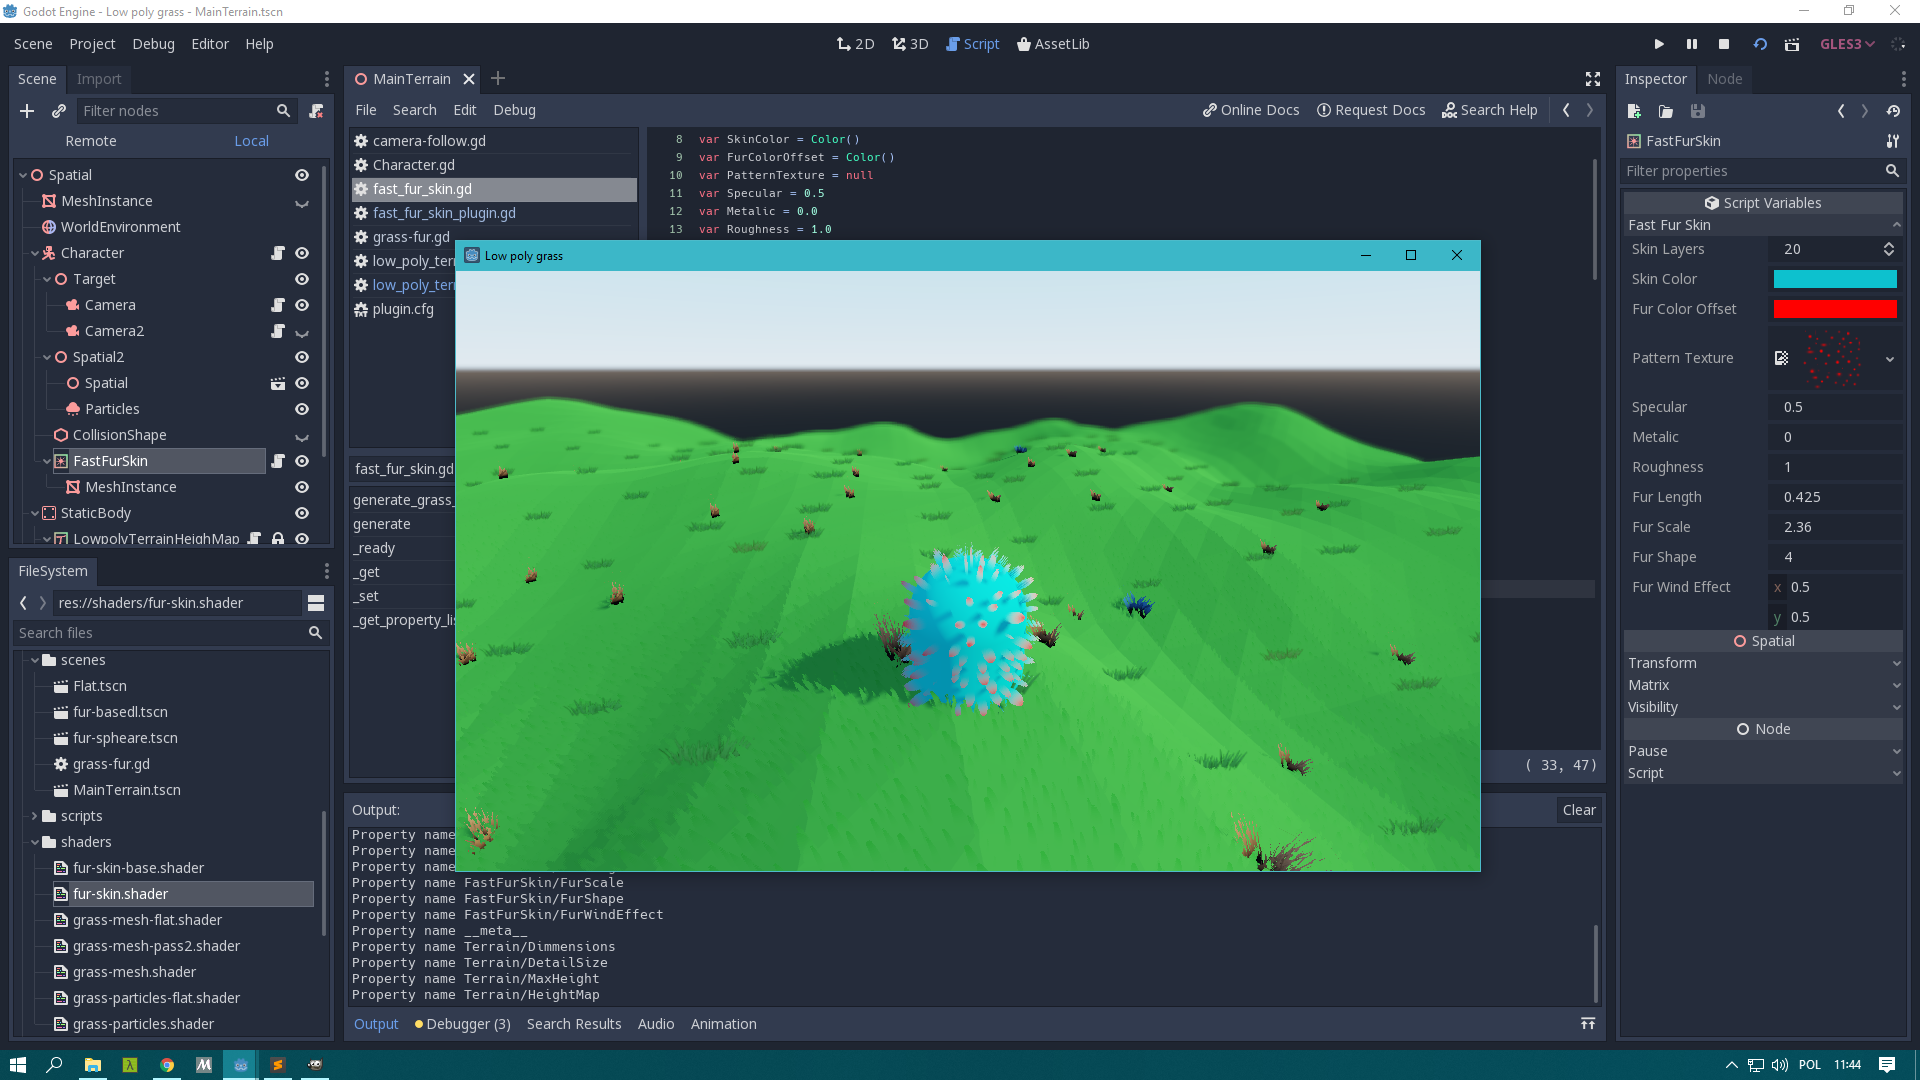
Task: Clear the Output log
Action: pos(1579,810)
